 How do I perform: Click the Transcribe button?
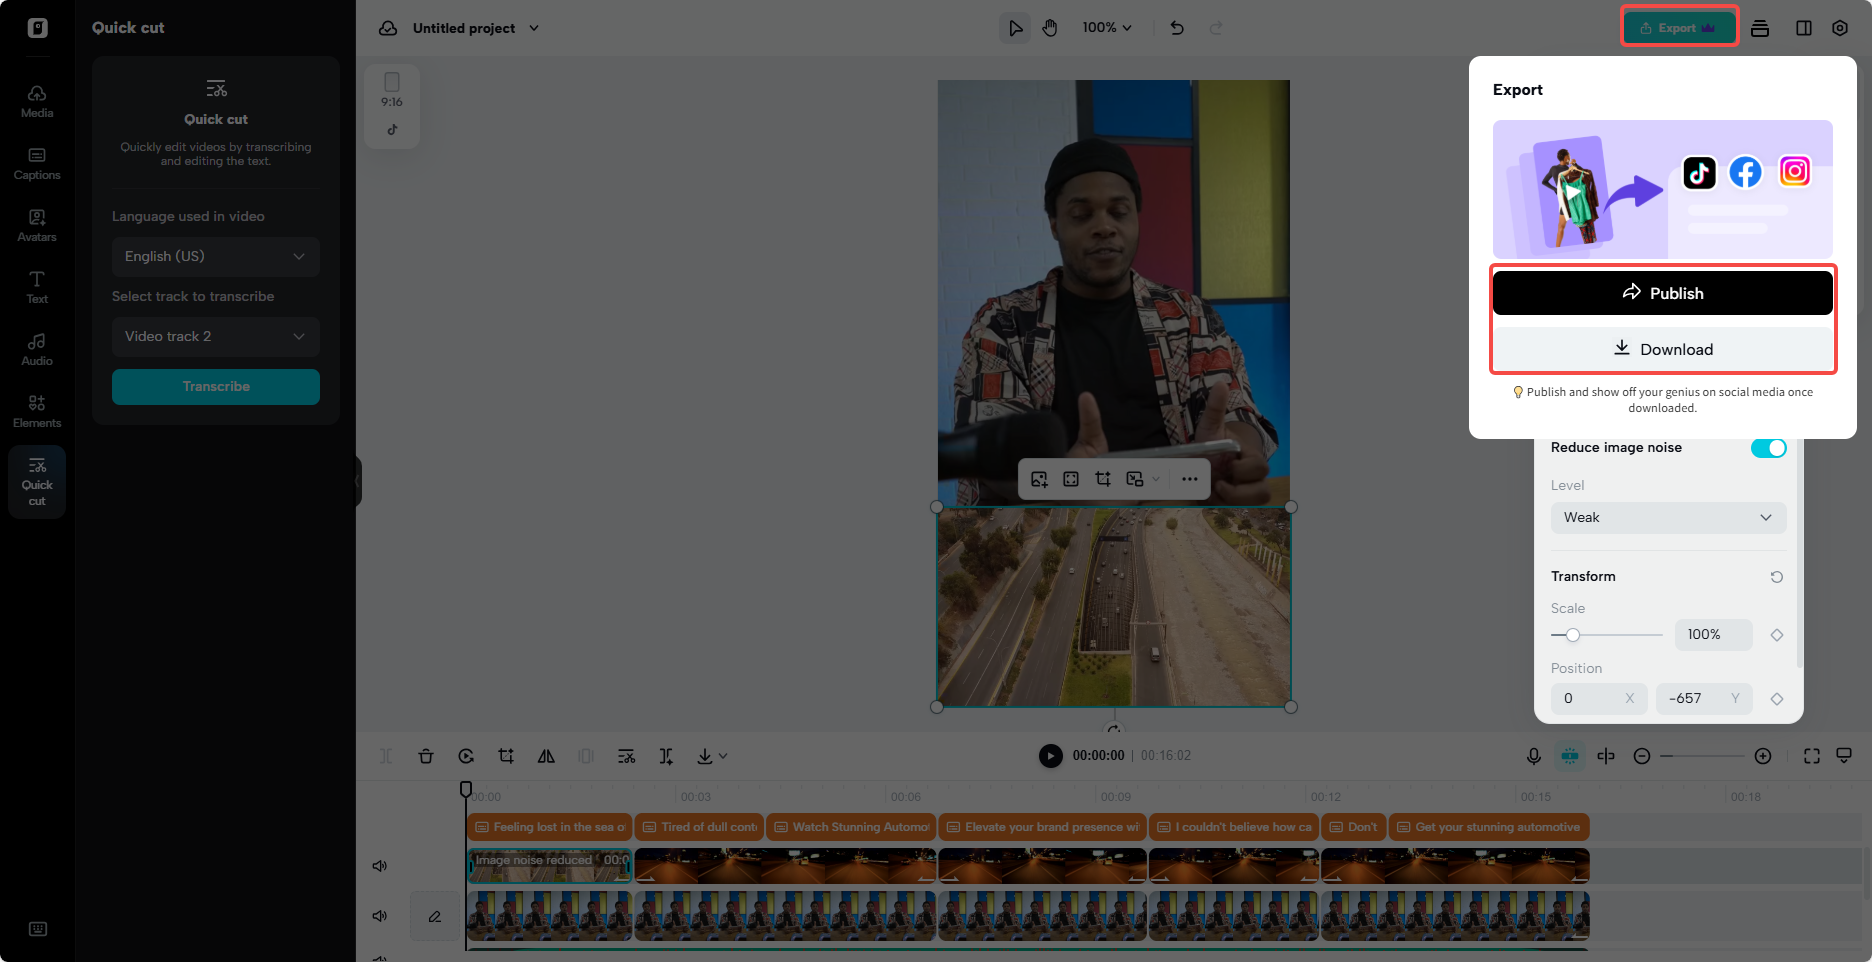coord(215,387)
